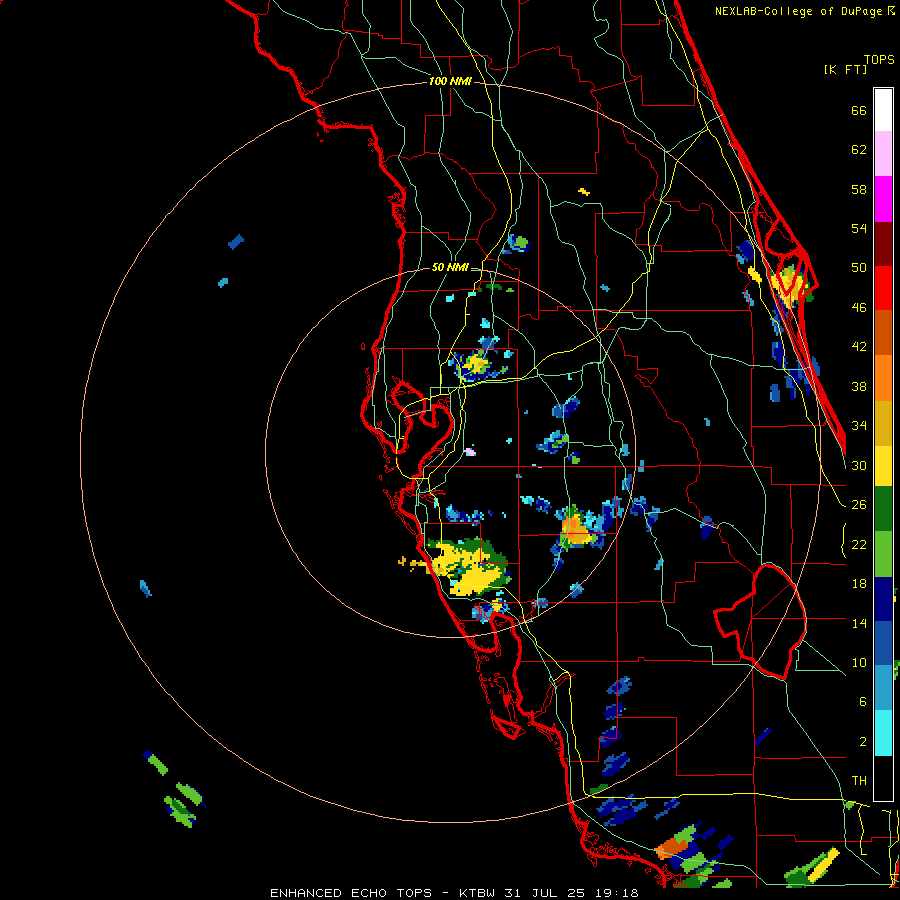
Task: Click the small pink echo near Tampa Bay
Action: tap(470, 452)
